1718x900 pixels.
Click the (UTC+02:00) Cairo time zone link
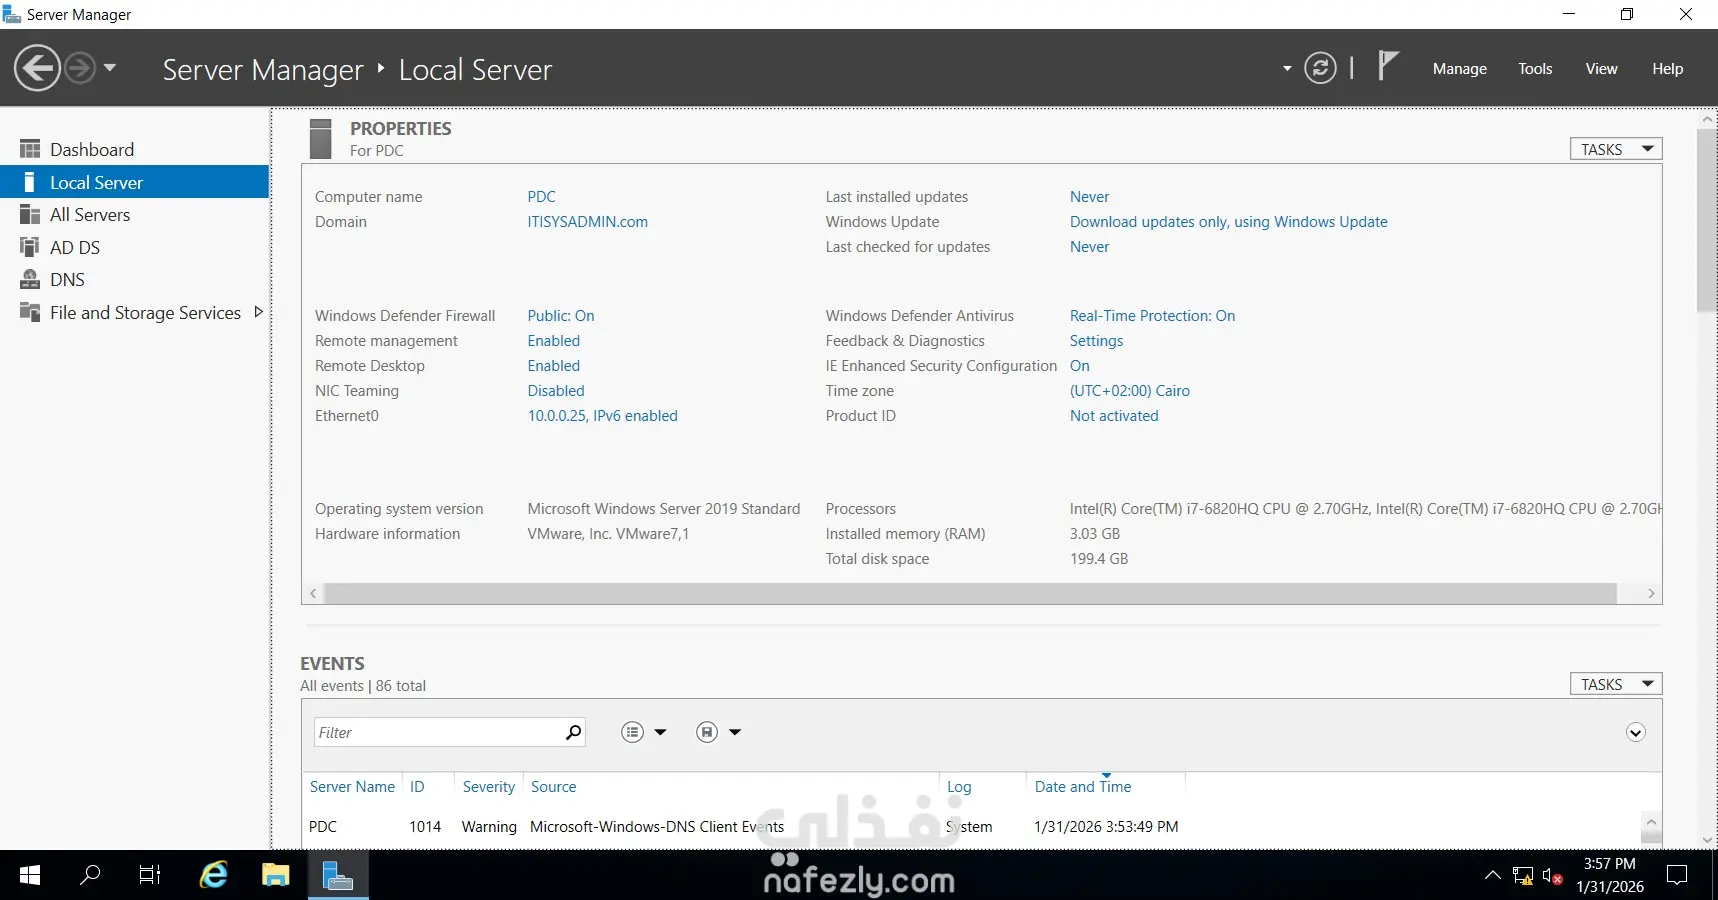tap(1129, 391)
